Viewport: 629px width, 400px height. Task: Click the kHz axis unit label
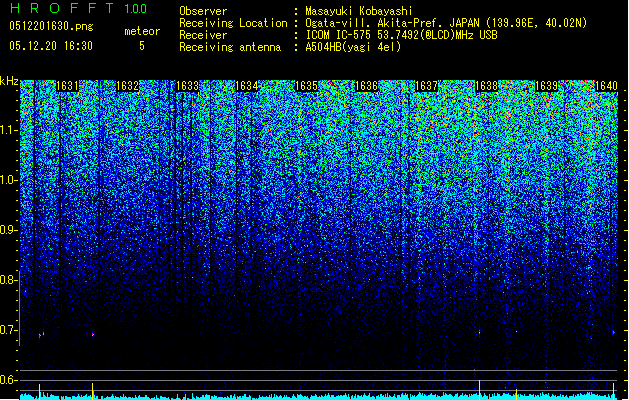(9, 81)
